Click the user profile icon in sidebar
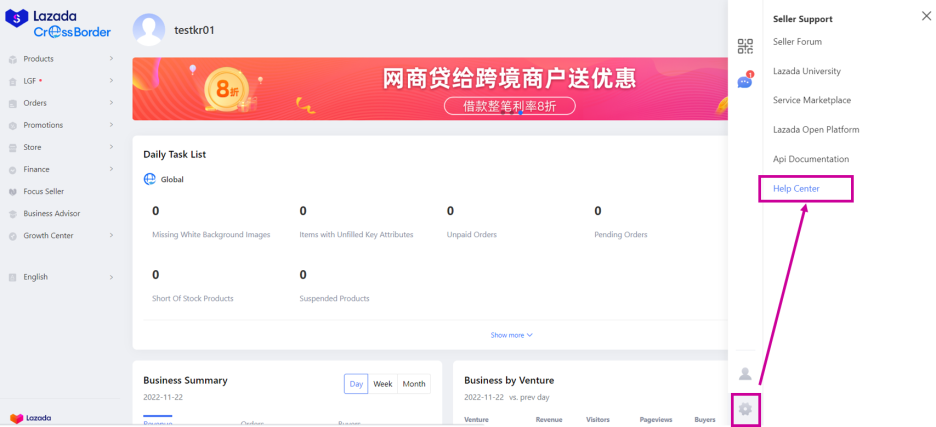 [745, 374]
